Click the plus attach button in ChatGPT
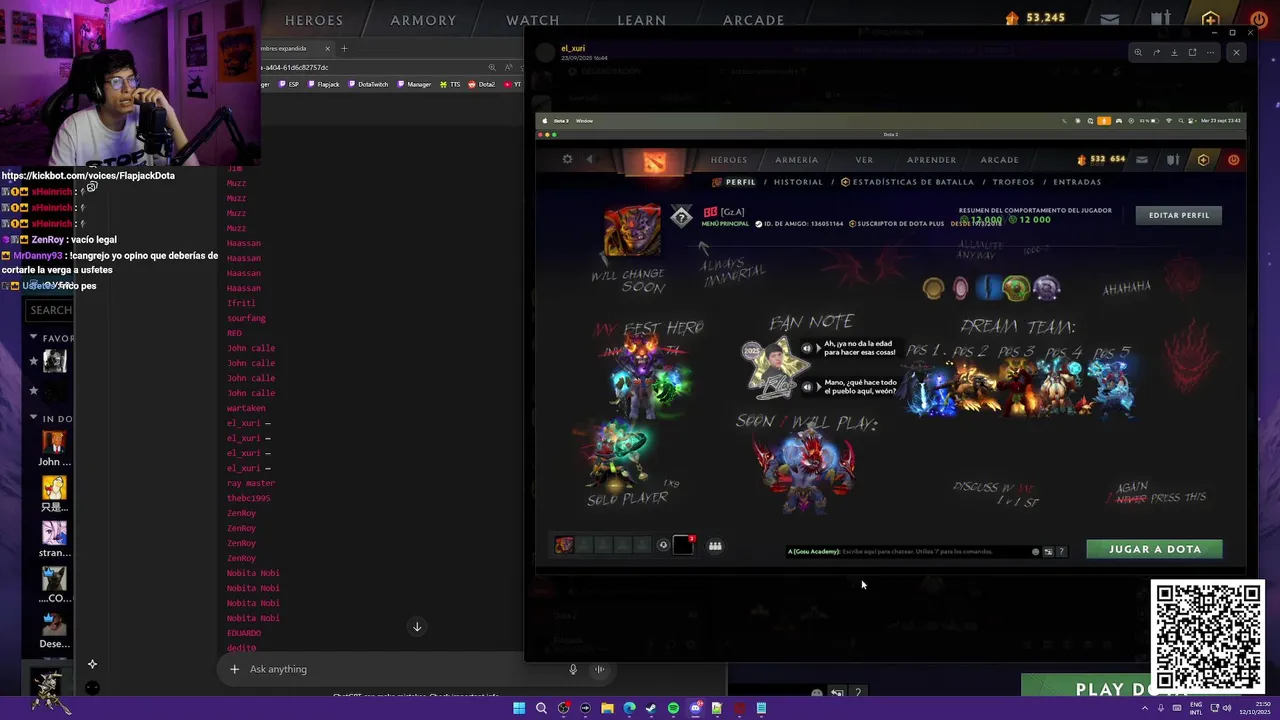1280x720 pixels. click(234, 669)
